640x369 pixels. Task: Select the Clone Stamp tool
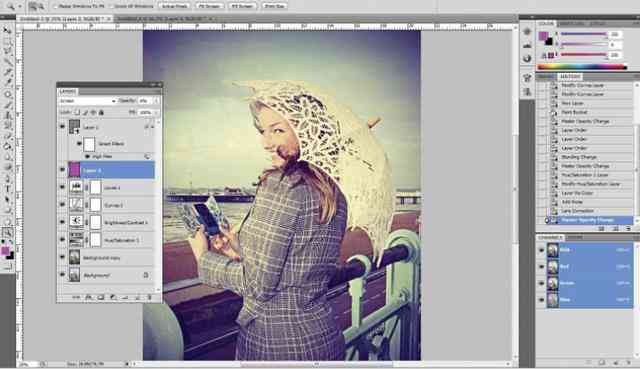[7, 115]
